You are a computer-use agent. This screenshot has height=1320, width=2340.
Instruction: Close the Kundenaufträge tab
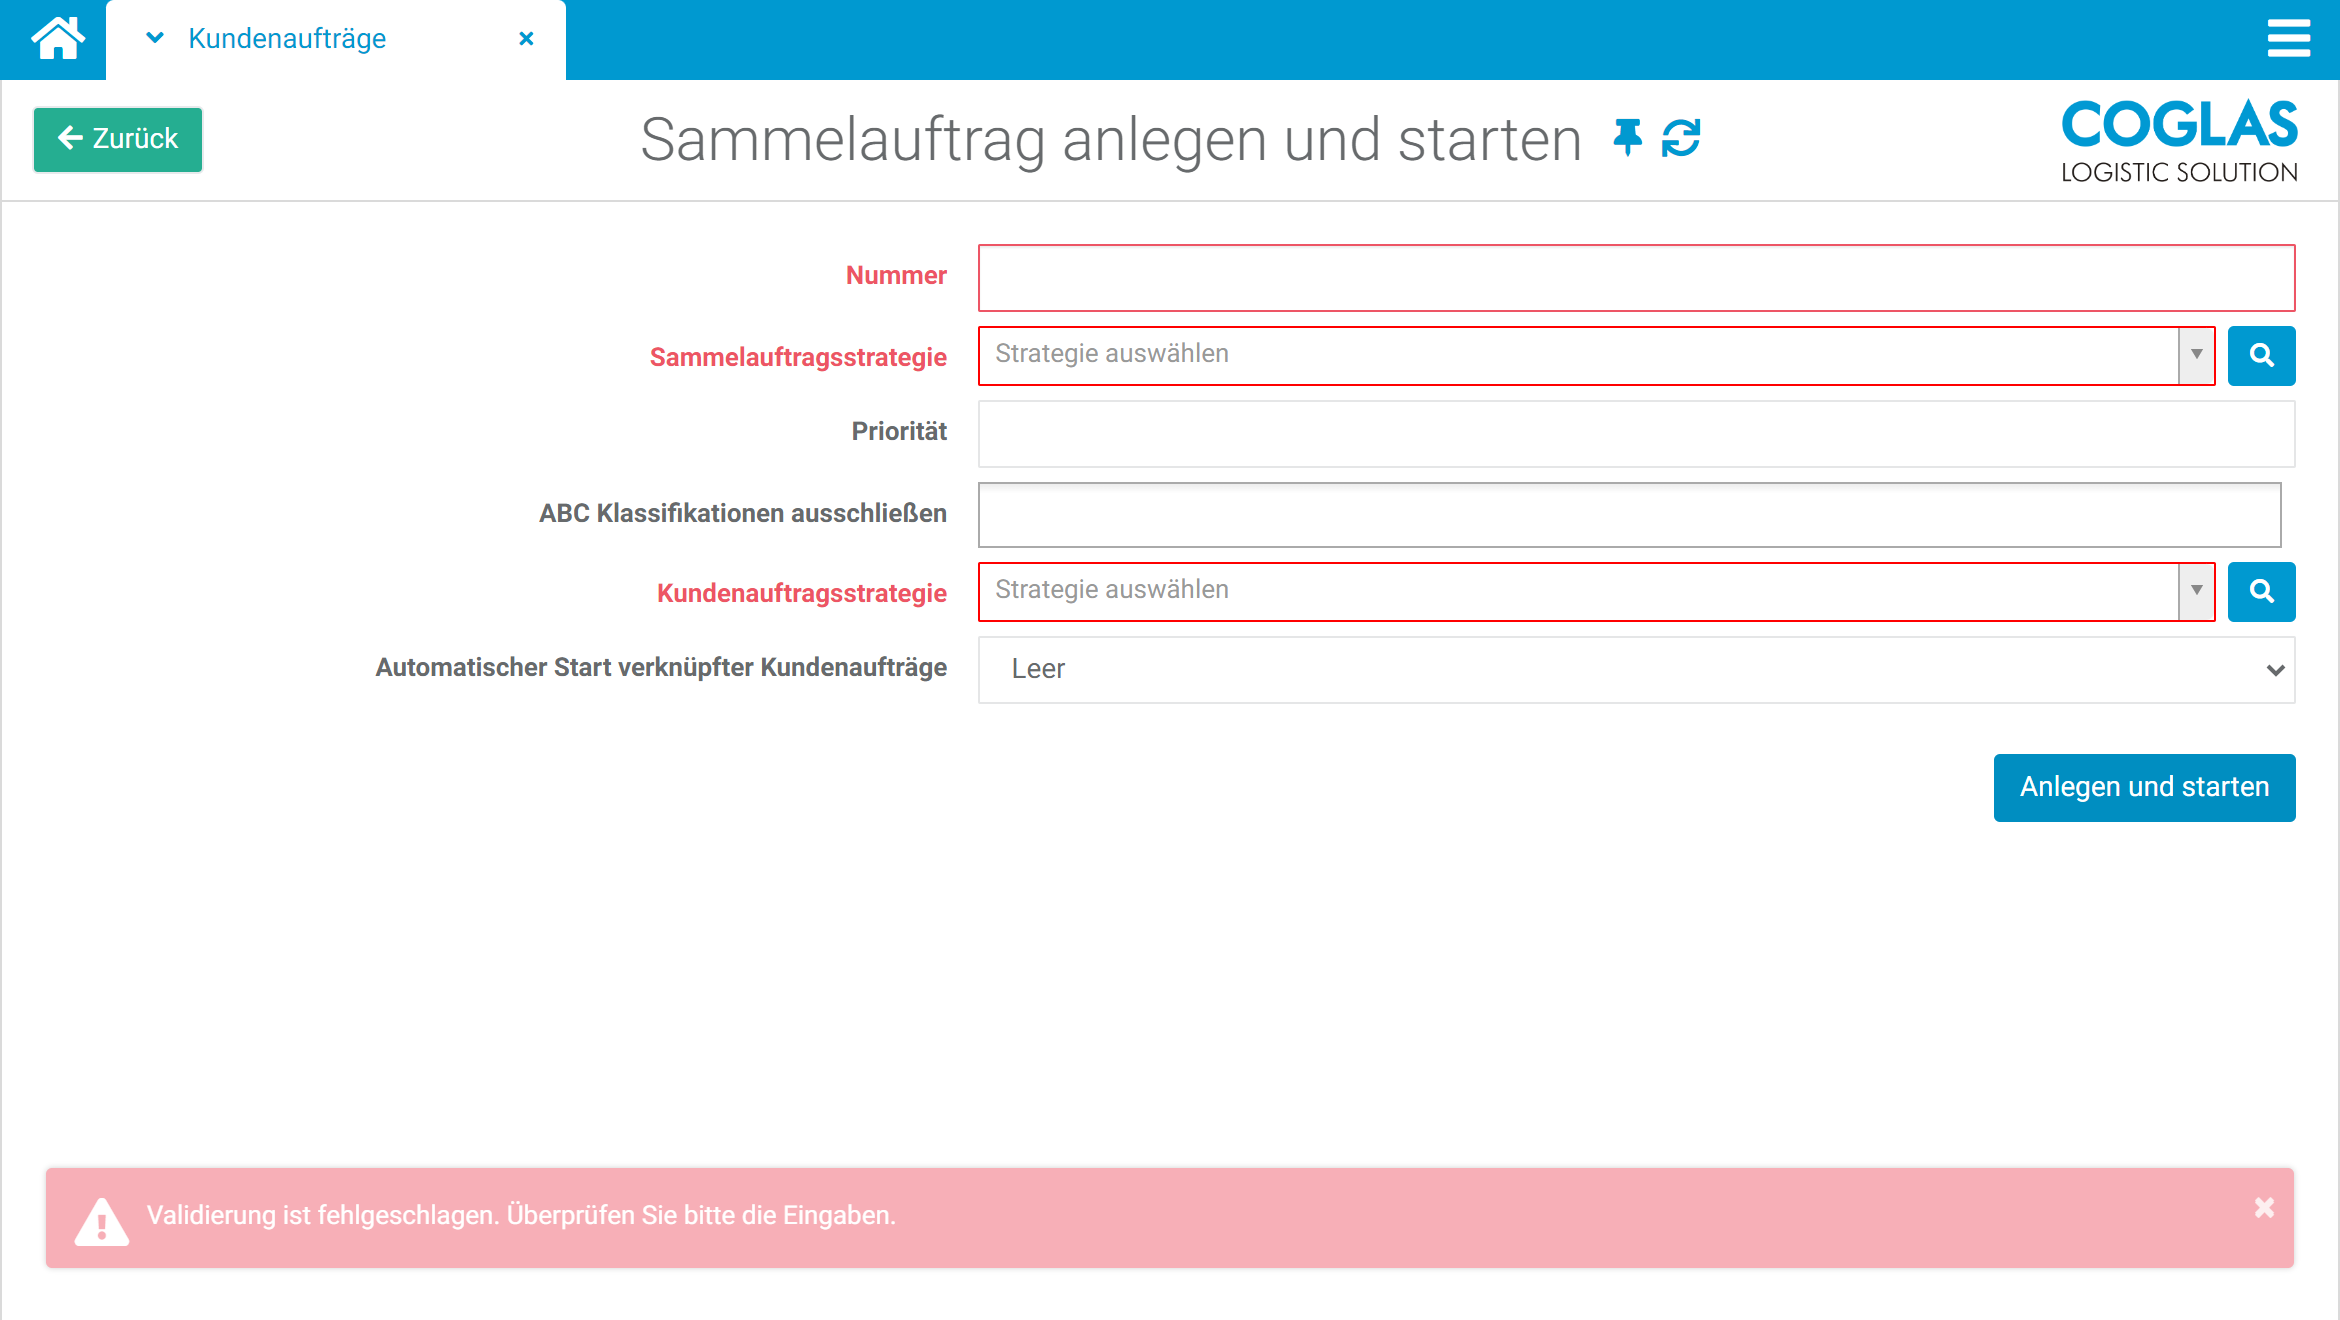pos(527,38)
